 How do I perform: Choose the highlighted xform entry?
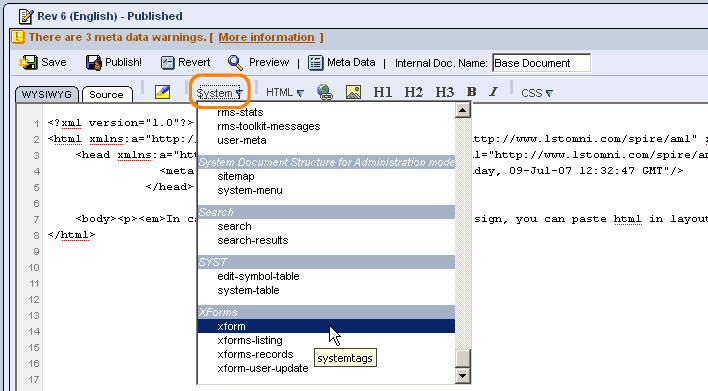point(326,326)
